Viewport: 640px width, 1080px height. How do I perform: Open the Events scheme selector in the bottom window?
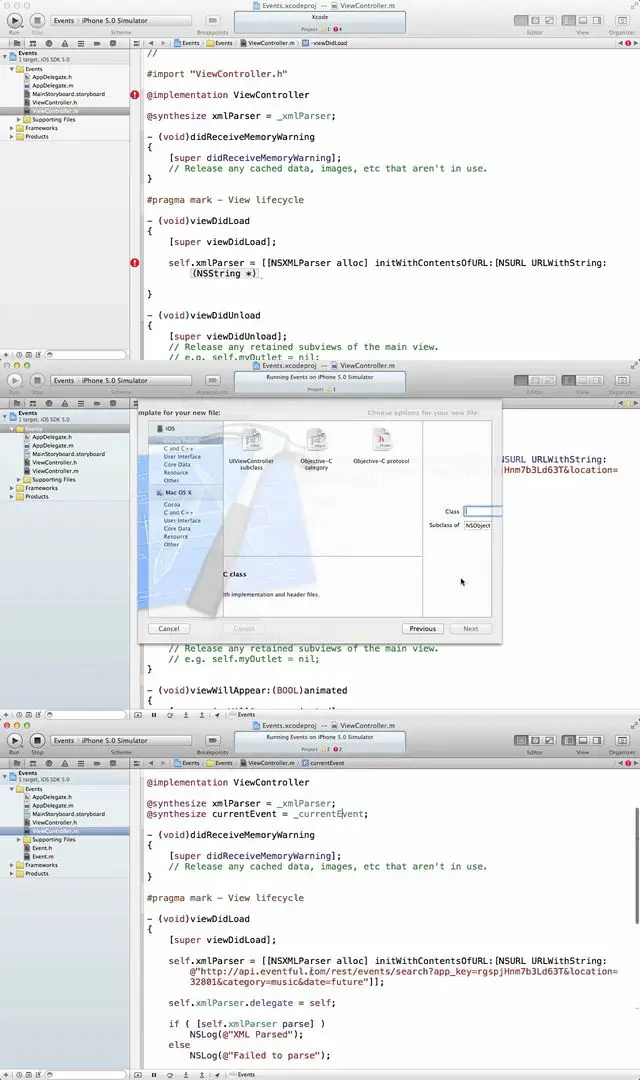(x=63, y=740)
